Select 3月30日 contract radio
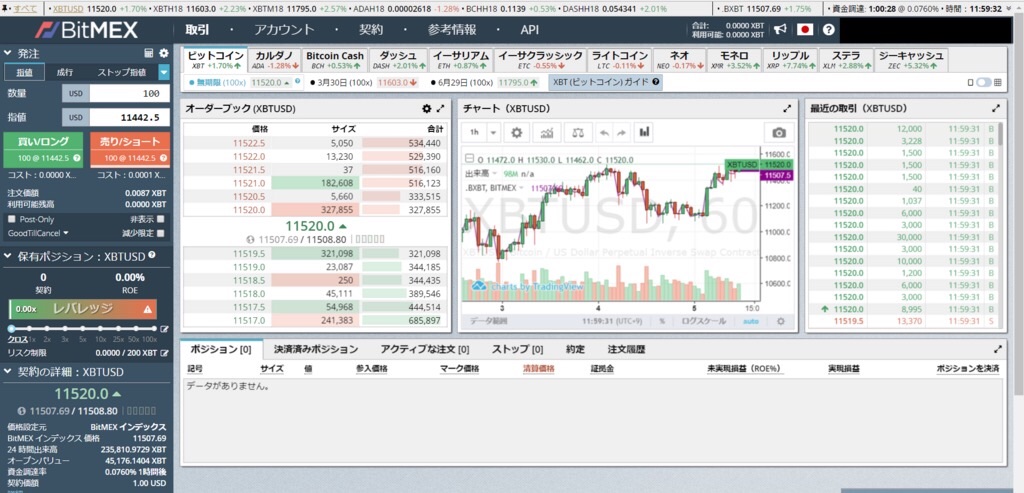 [313, 83]
